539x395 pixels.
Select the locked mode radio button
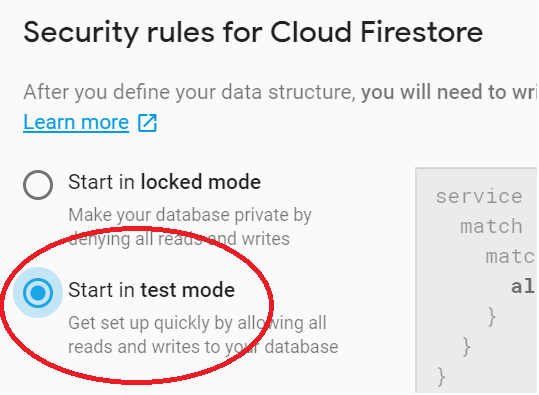(x=38, y=185)
